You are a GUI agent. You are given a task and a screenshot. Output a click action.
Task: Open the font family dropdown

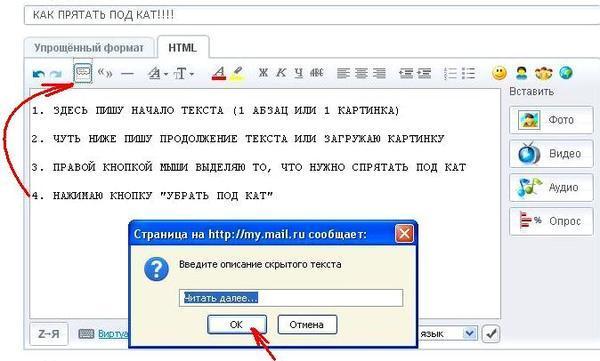(158, 73)
